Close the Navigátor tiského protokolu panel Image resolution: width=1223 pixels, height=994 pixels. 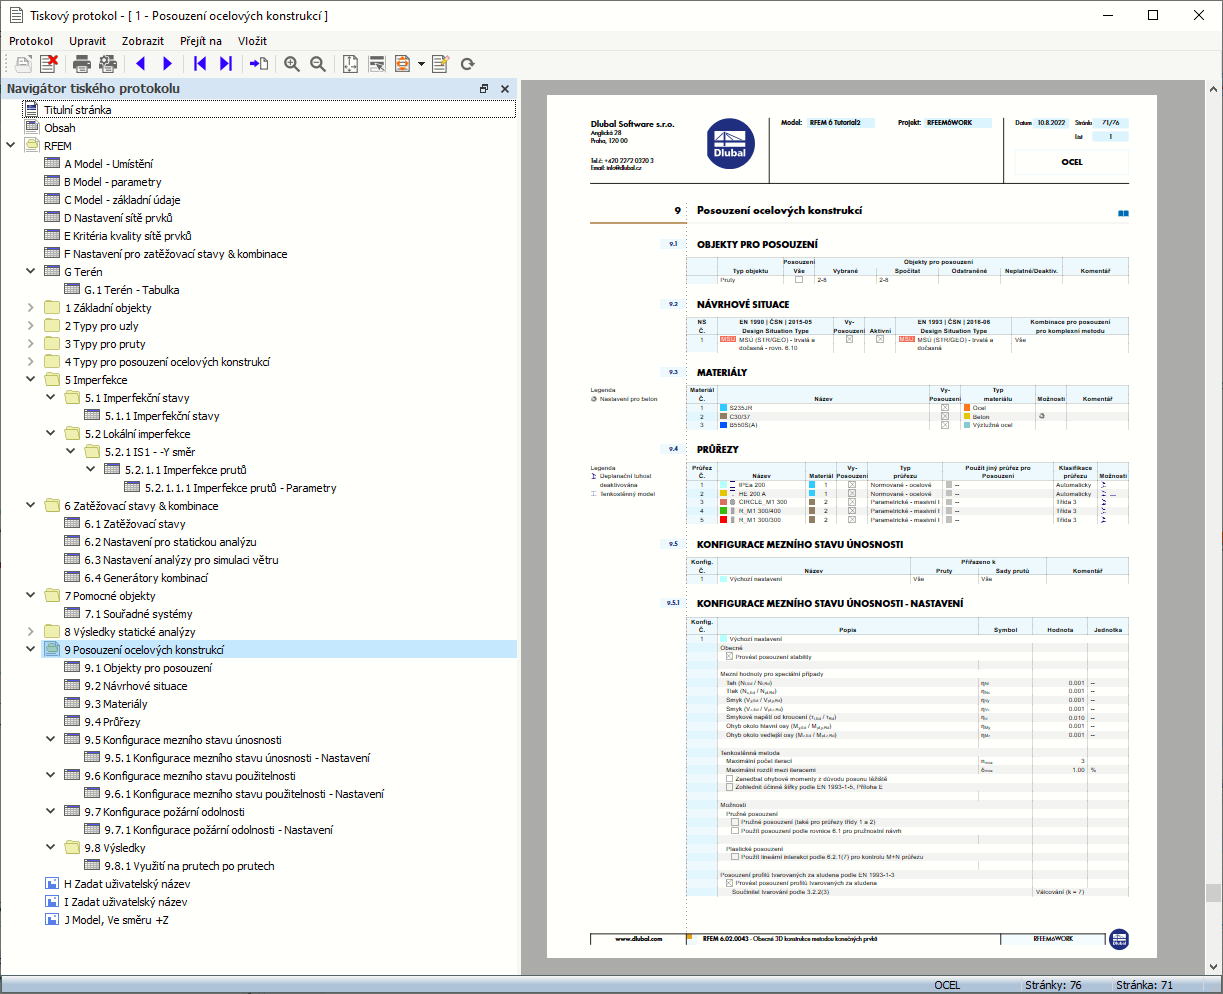click(x=505, y=89)
